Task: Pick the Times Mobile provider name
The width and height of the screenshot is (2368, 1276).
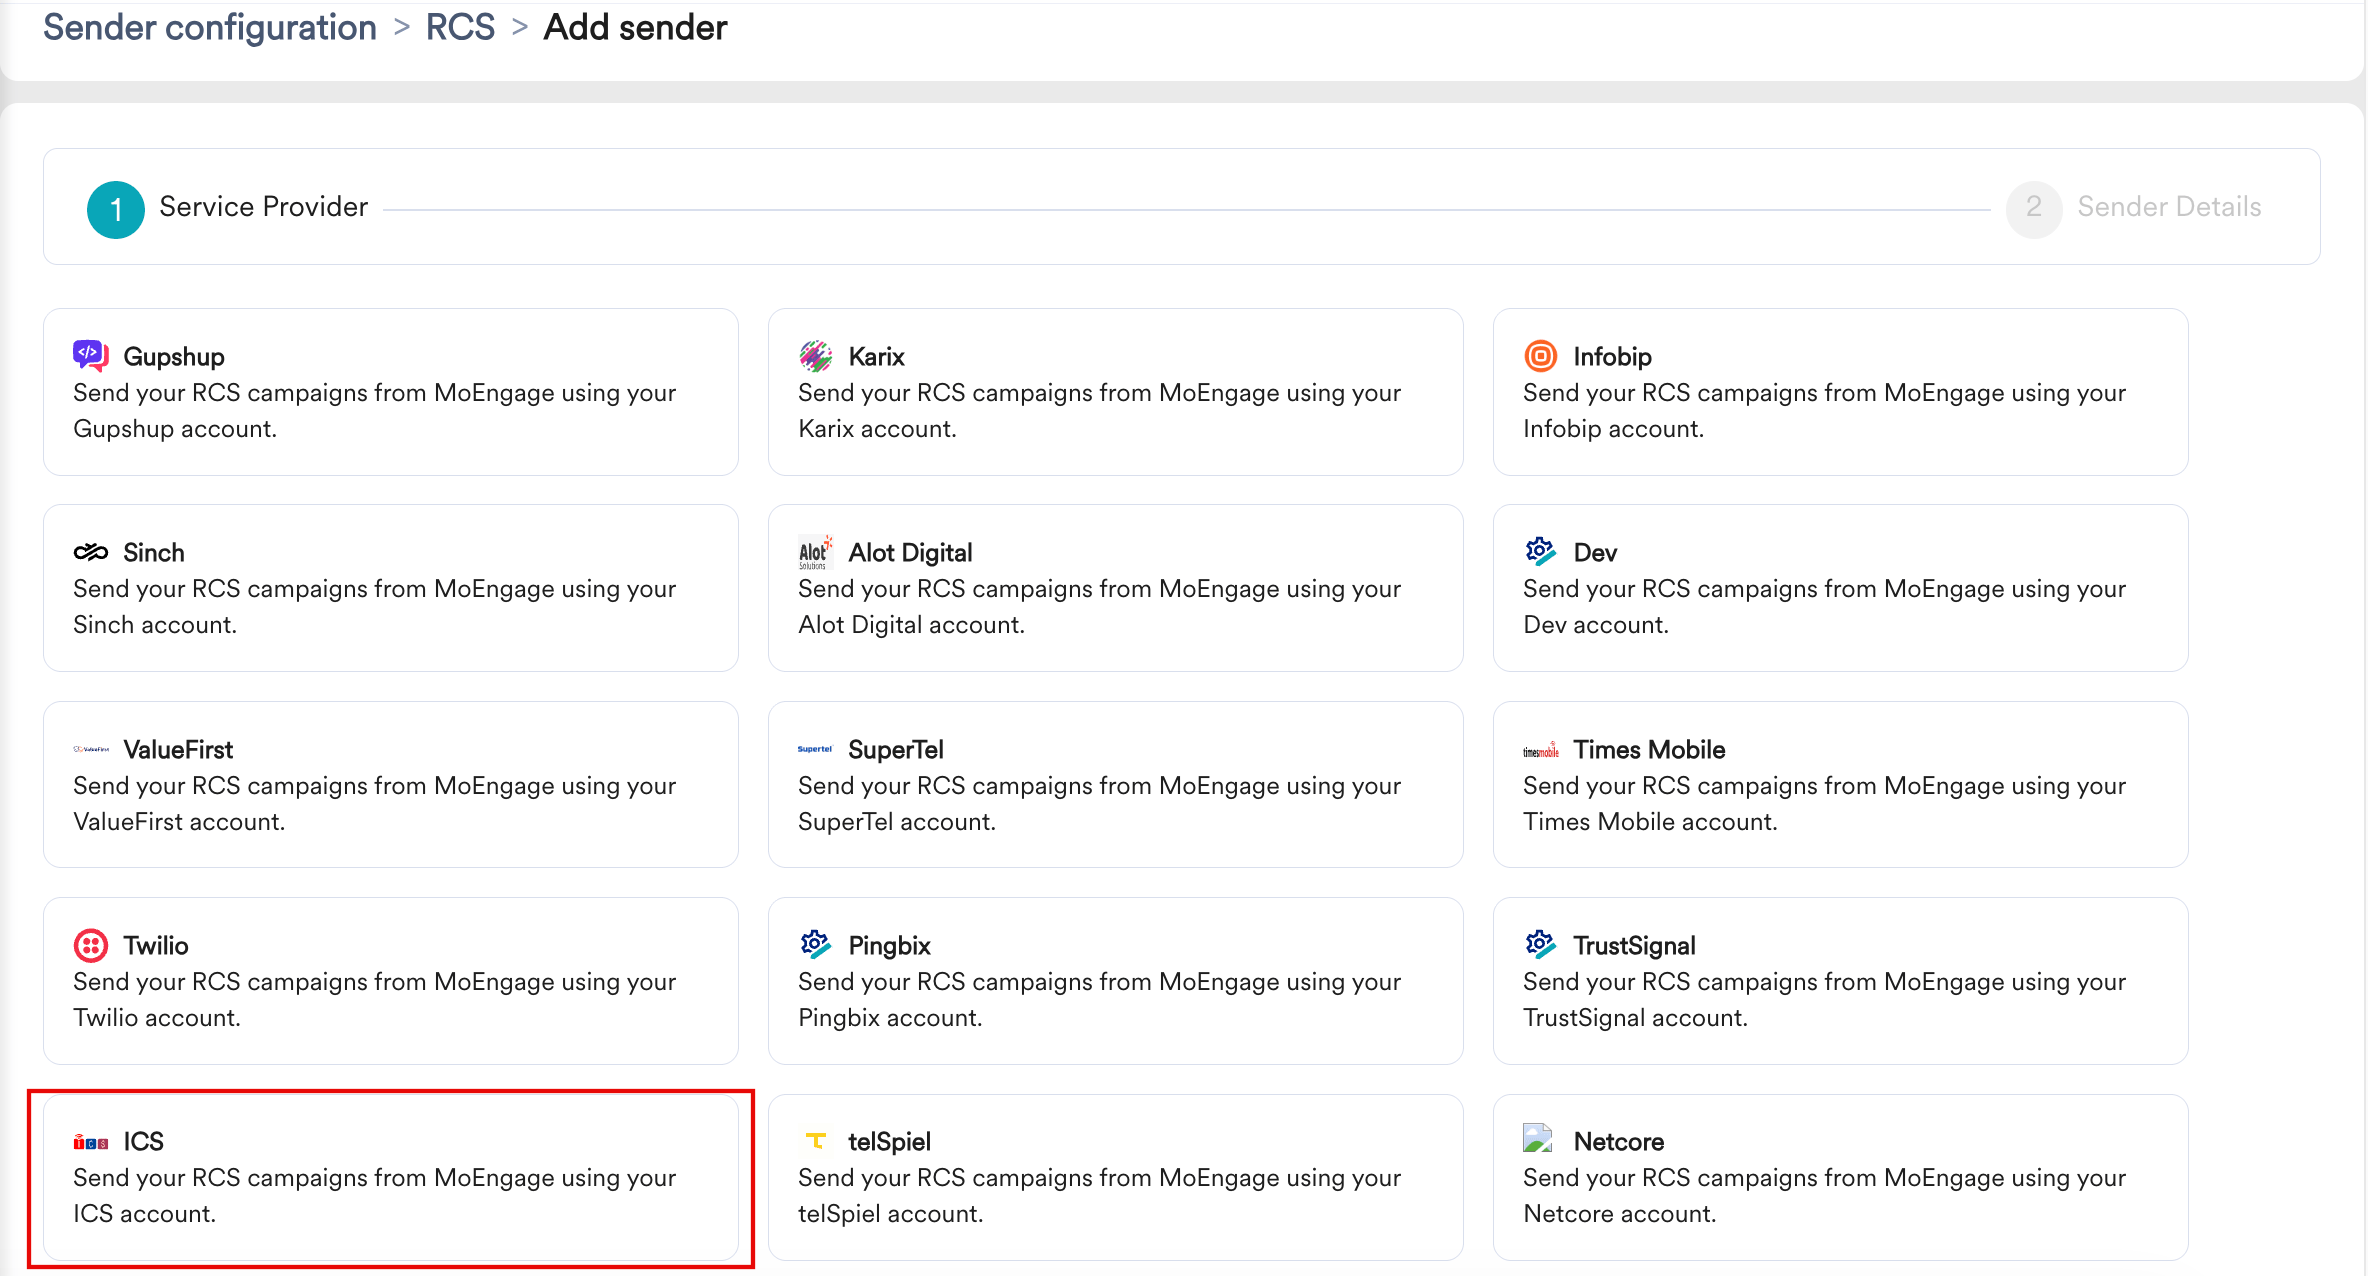Action: tap(1649, 749)
